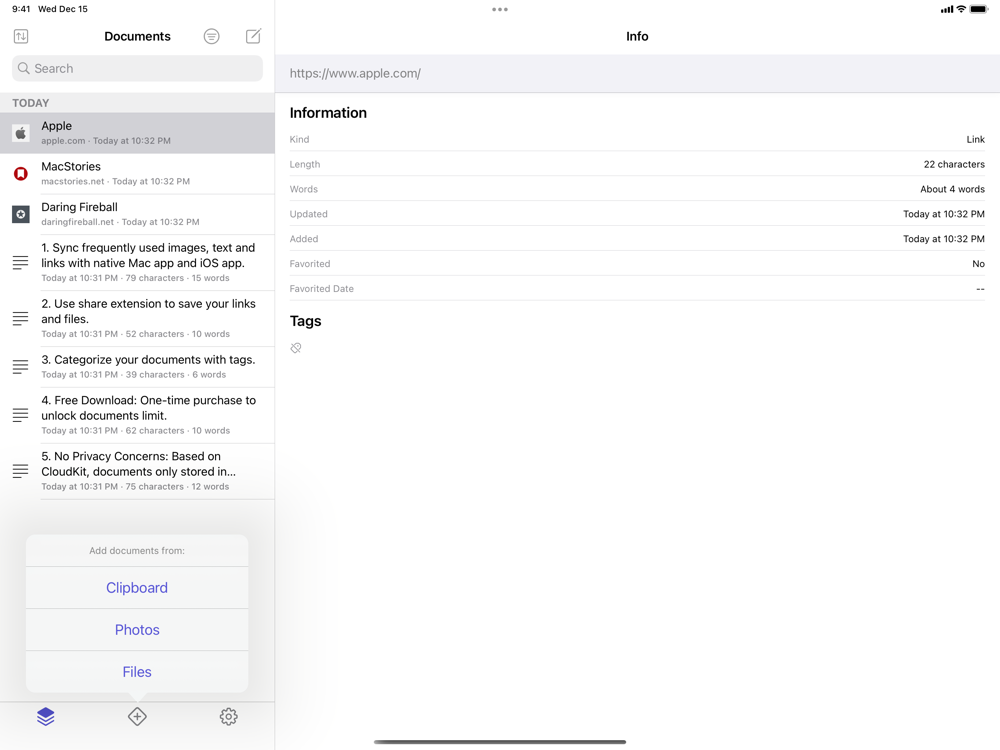The image size is (1000, 750).
Task: Tap the edit tags icon under Tags
Action: [296, 348]
